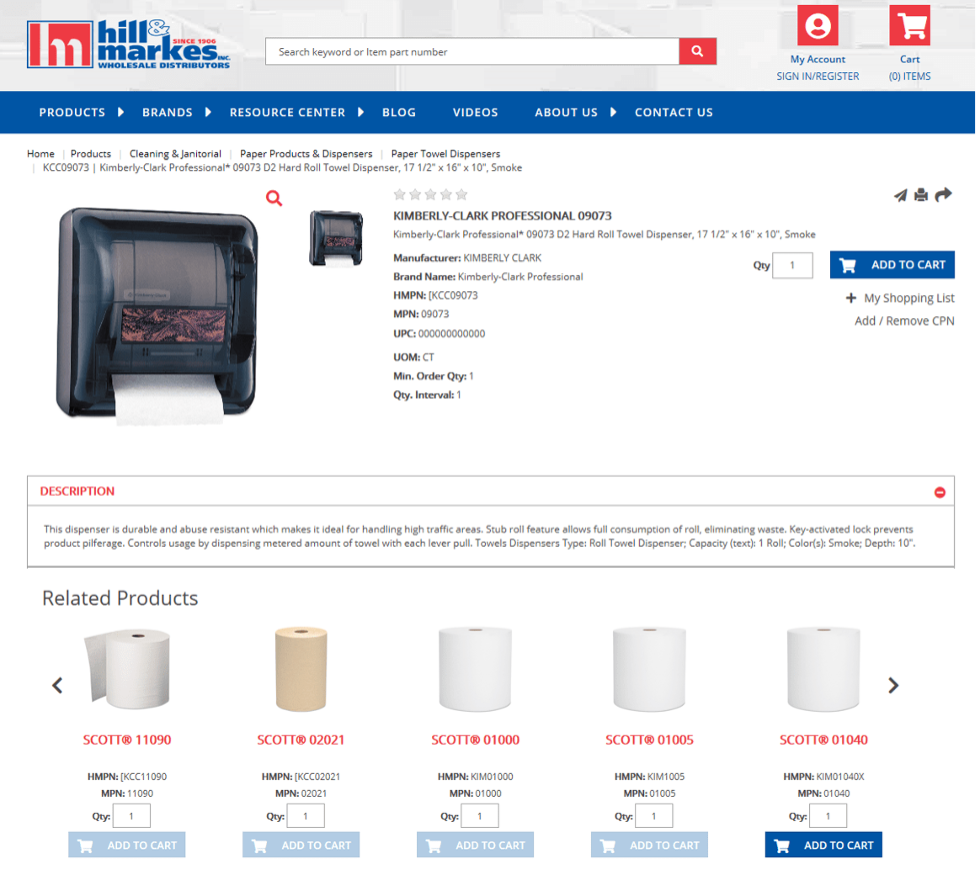The width and height of the screenshot is (979, 877).
Task: Expand the About Us menu arrow
Action: [615, 112]
